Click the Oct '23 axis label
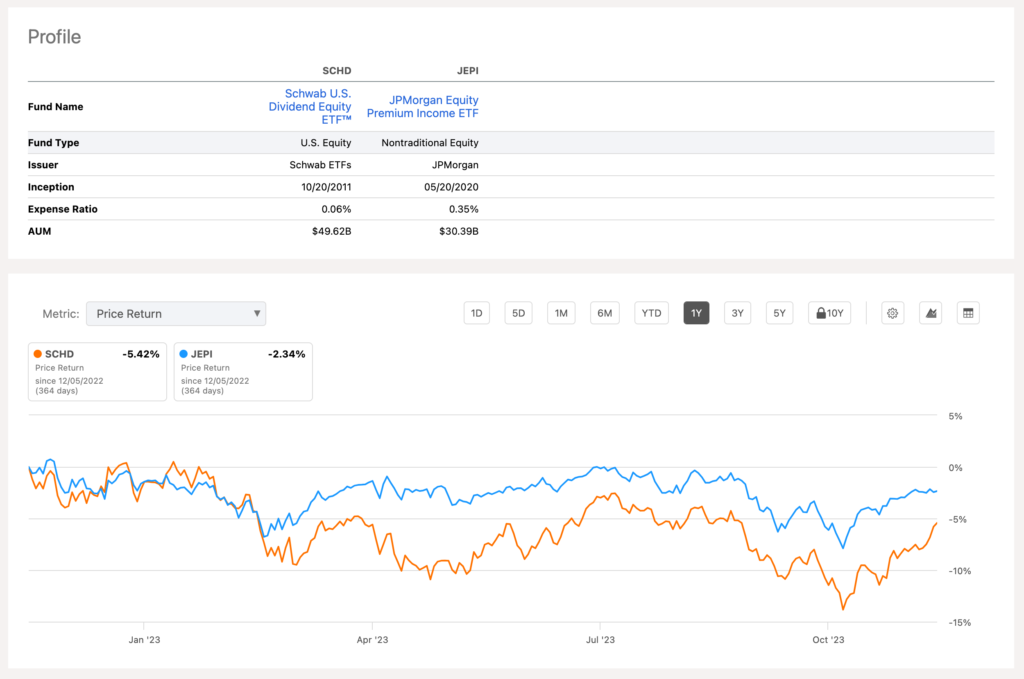Viewport: 1024px width, 679px height. pyautogui.click(x=828, y=640)
